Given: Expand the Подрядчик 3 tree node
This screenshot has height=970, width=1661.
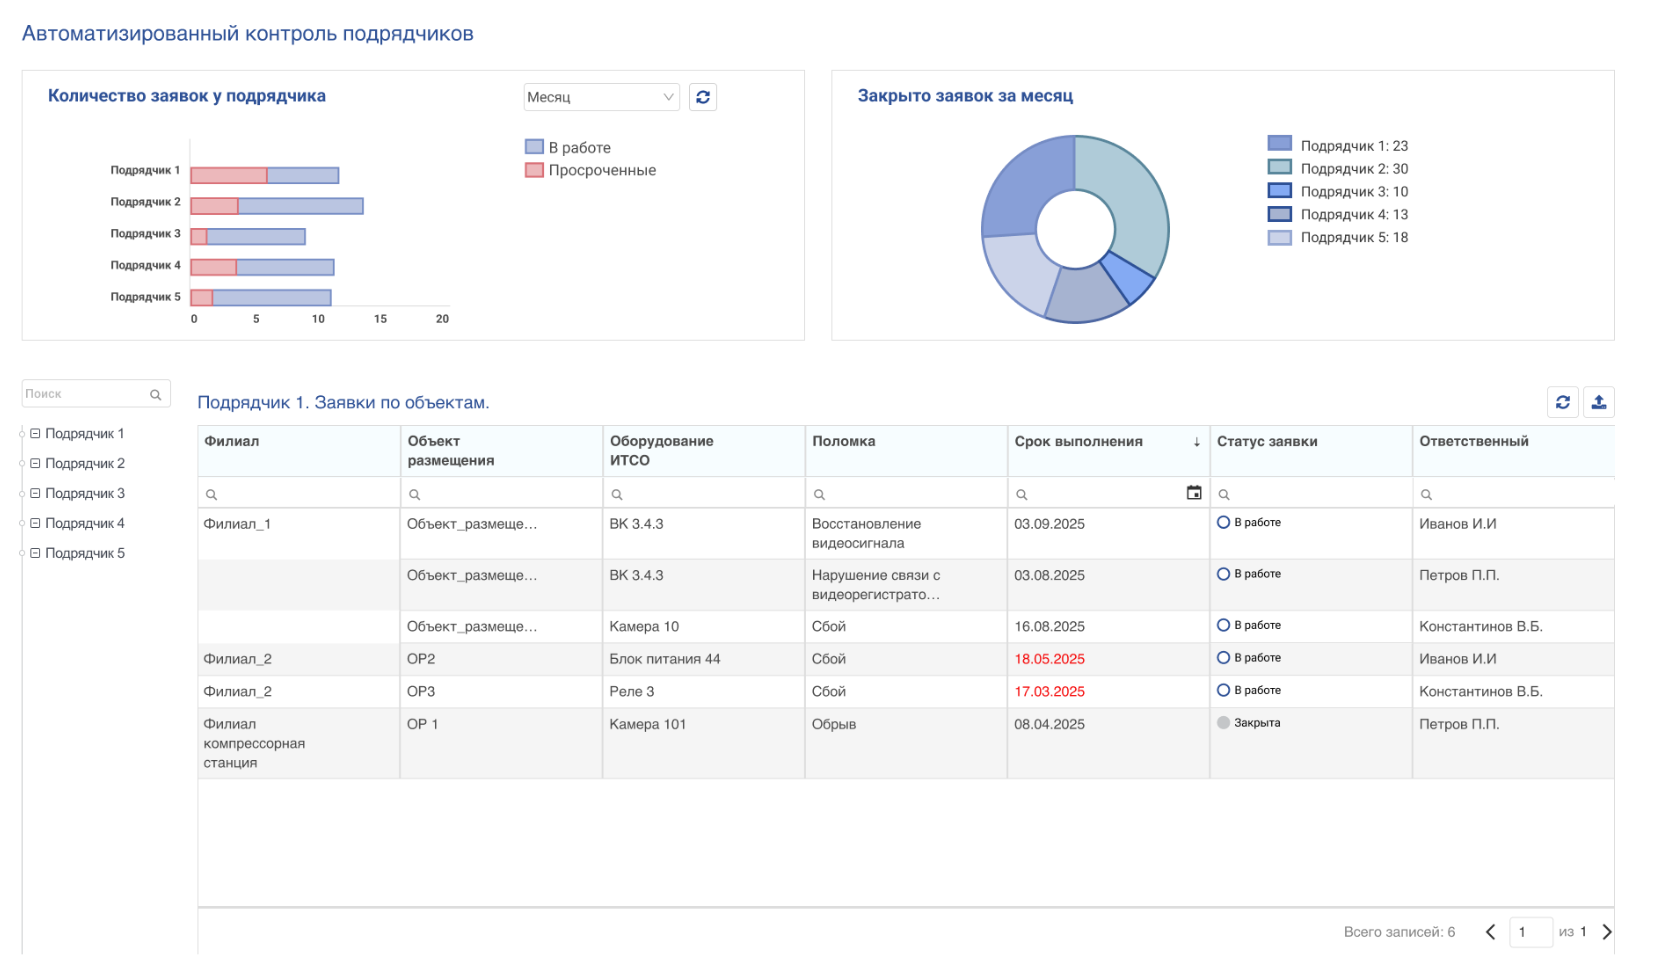Looking at the screenshot, I should click(x=35, y=494).
